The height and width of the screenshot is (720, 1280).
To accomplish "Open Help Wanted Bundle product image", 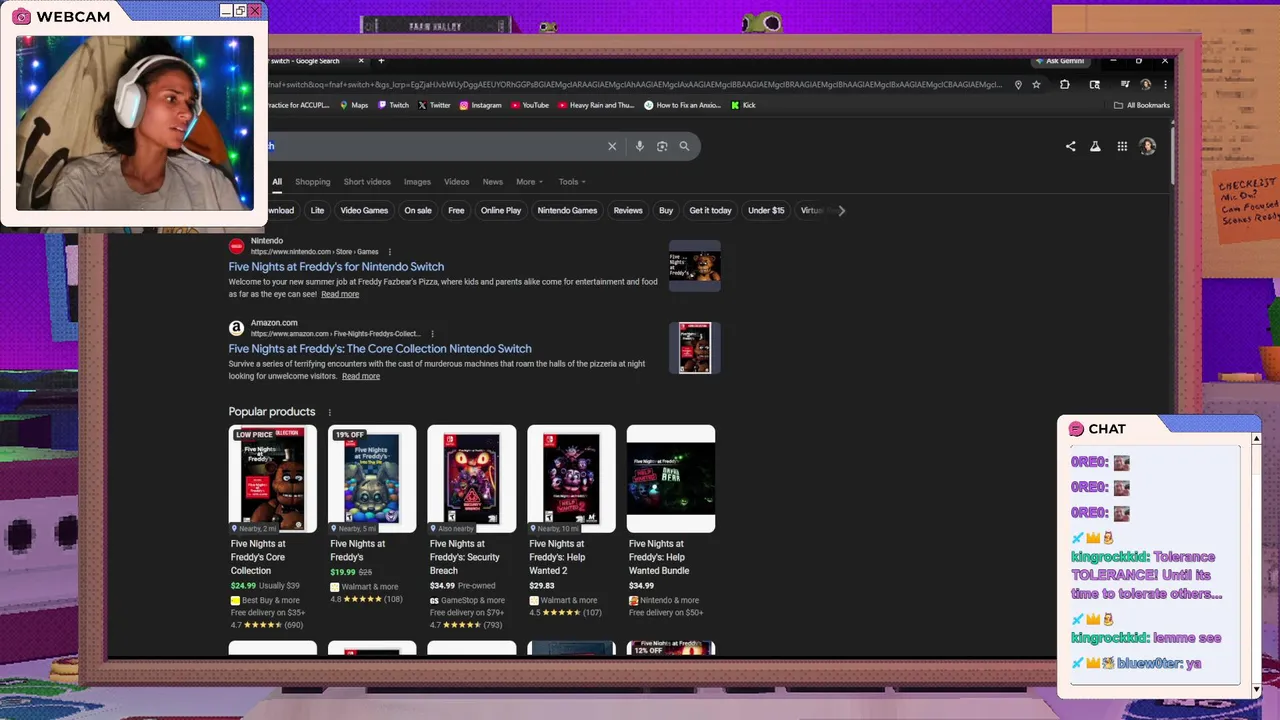I will (671, 479).
